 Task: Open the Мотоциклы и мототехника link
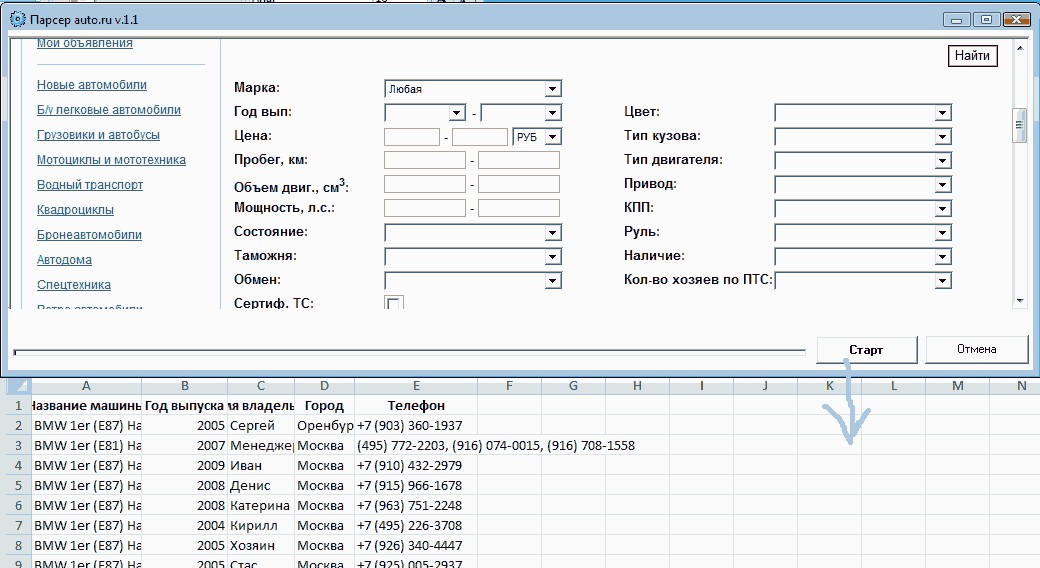click(x=111, y=160)
